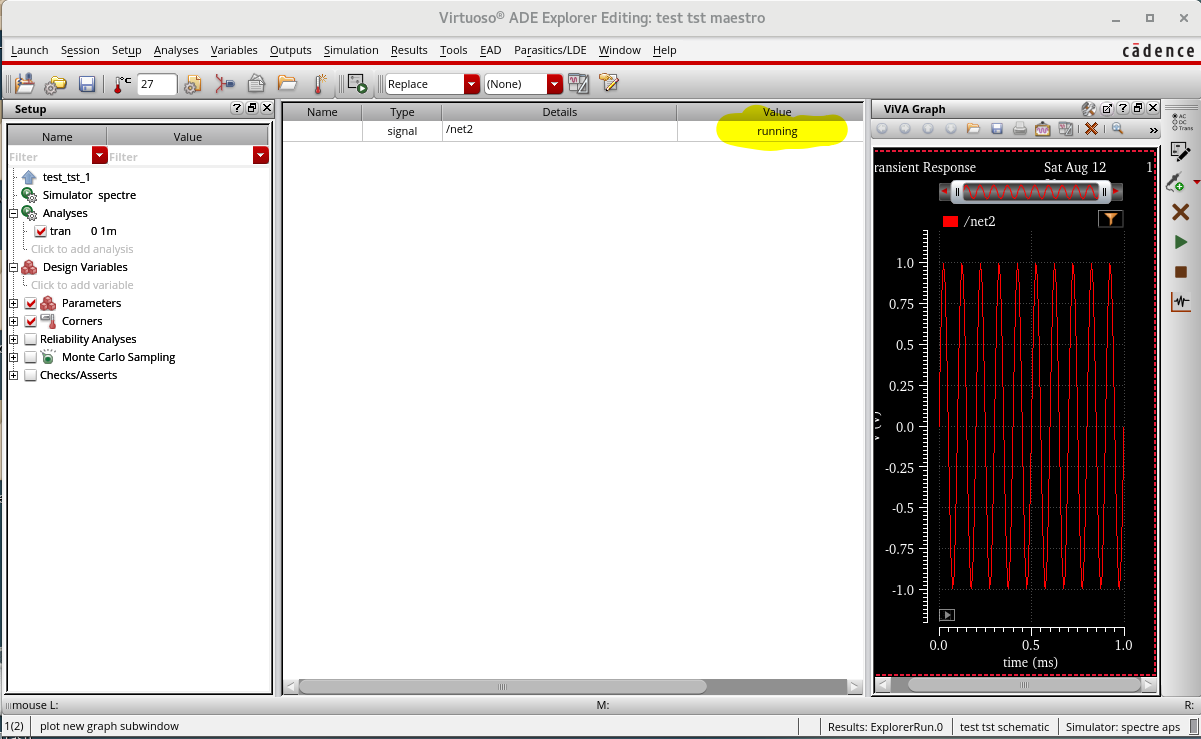Image resolution: width=1201 pixels, height=739 pixels.
Task: Show ViVA Graph panel help
Action: pyautogui.click(x=1123, y=109)
